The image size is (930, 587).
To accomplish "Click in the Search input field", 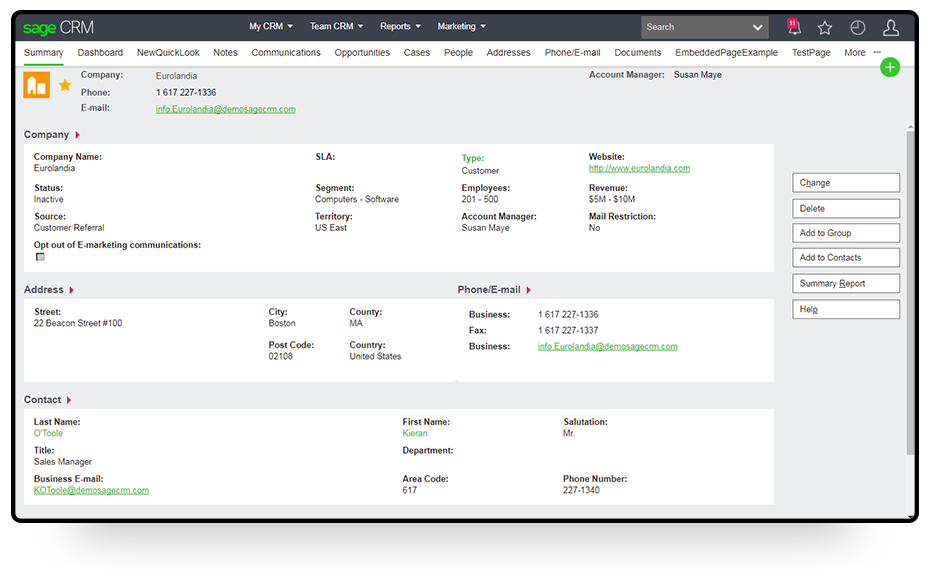I will point(694,27).
